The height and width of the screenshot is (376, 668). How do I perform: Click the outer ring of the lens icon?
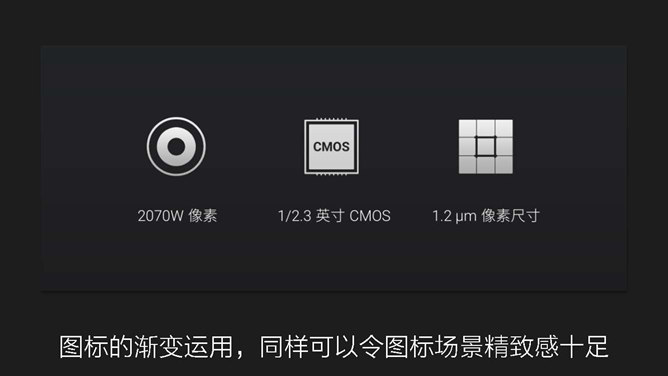(x=176, y=120)
